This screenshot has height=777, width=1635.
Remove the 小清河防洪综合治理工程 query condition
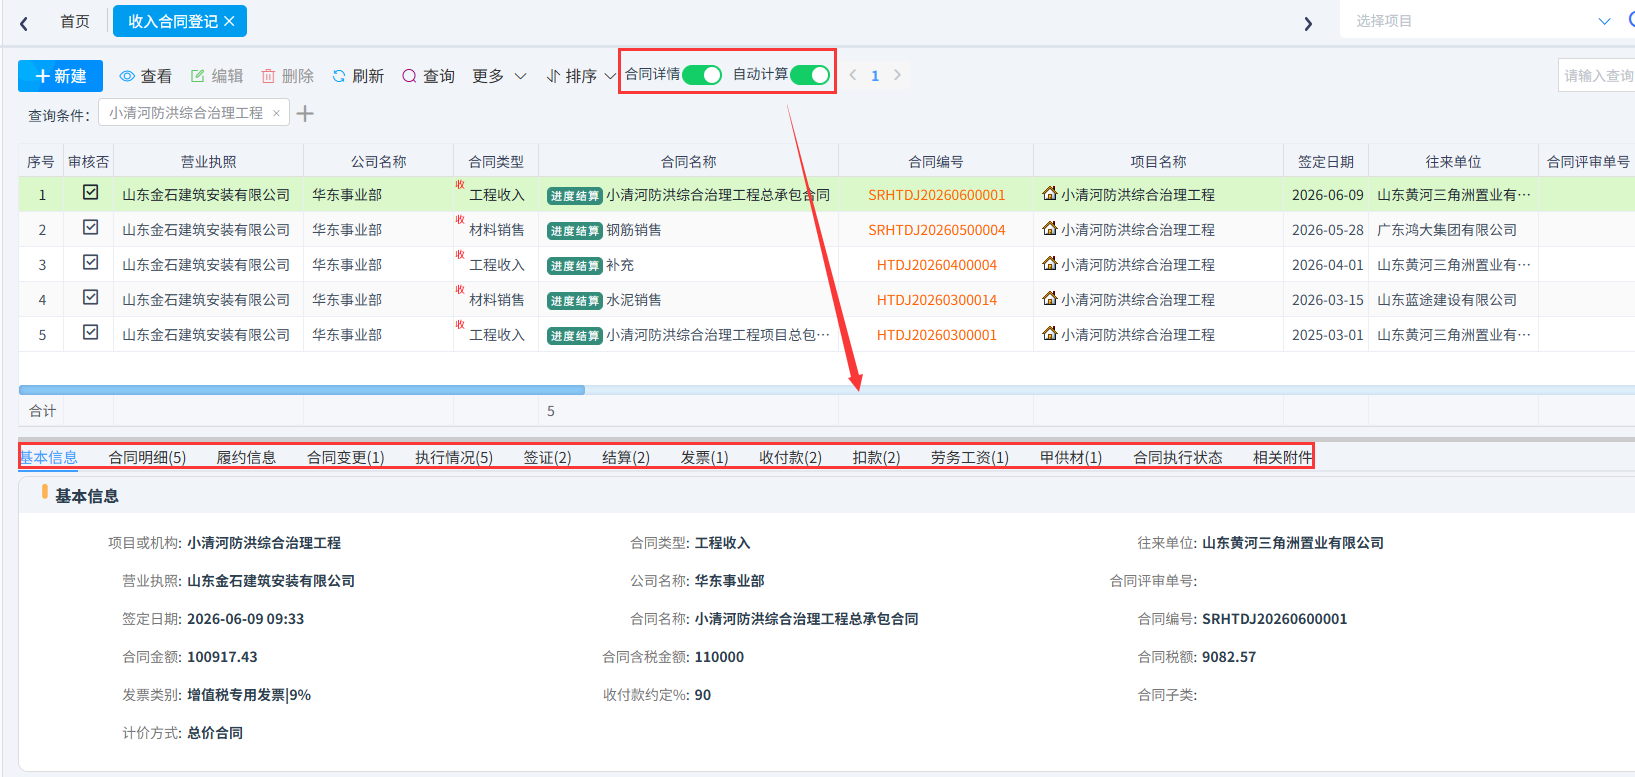point(276,113)
